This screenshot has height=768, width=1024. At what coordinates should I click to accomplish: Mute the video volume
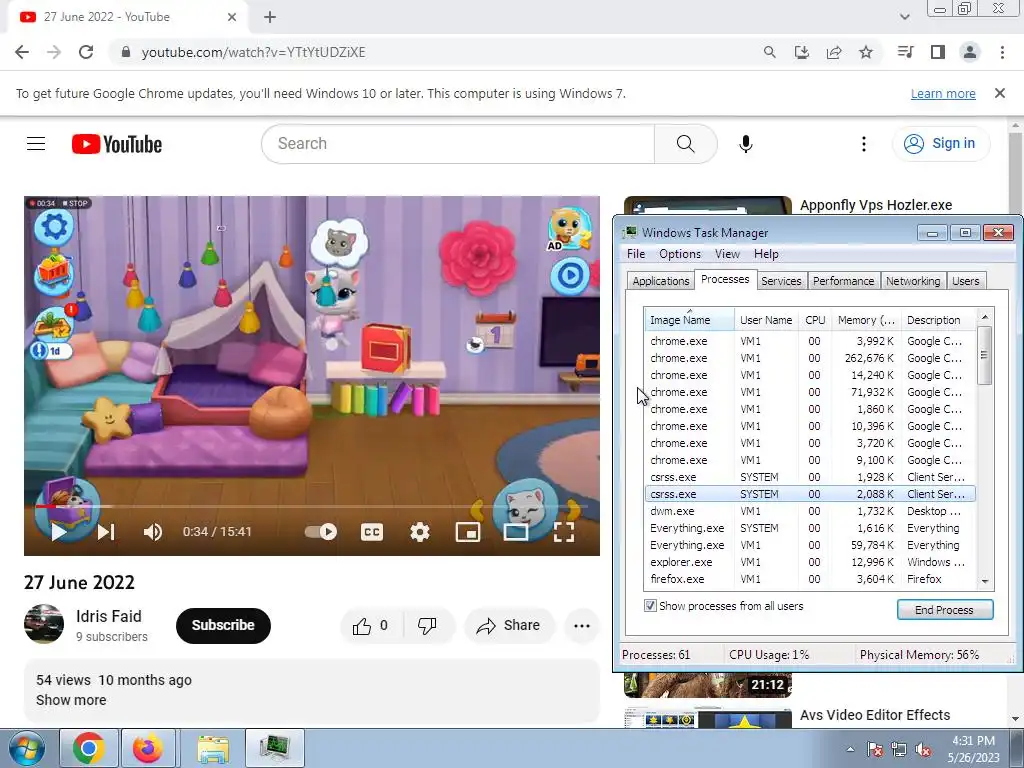(x=153, y=532)
